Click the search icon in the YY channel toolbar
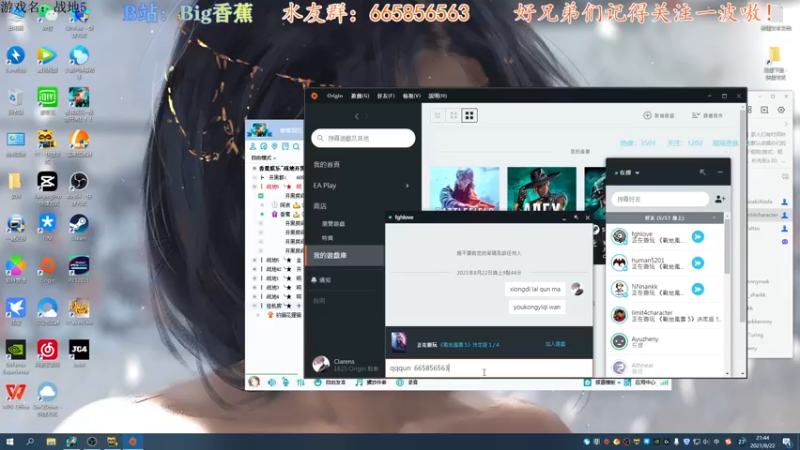This screenshot has height=450, width=800. (x=296, y=147)
